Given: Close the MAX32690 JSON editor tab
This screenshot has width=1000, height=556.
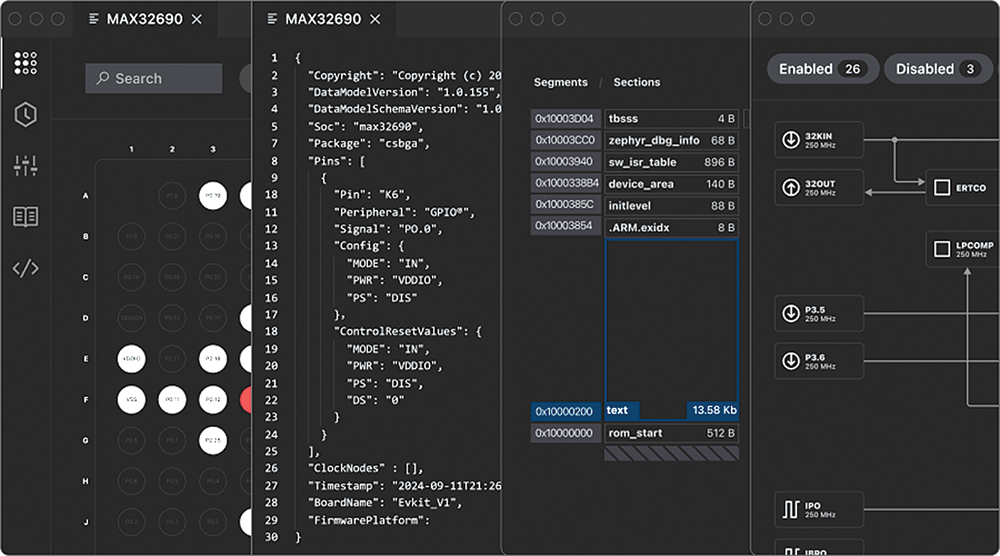Looking at the screenshot, I should (x=376, y=19).
